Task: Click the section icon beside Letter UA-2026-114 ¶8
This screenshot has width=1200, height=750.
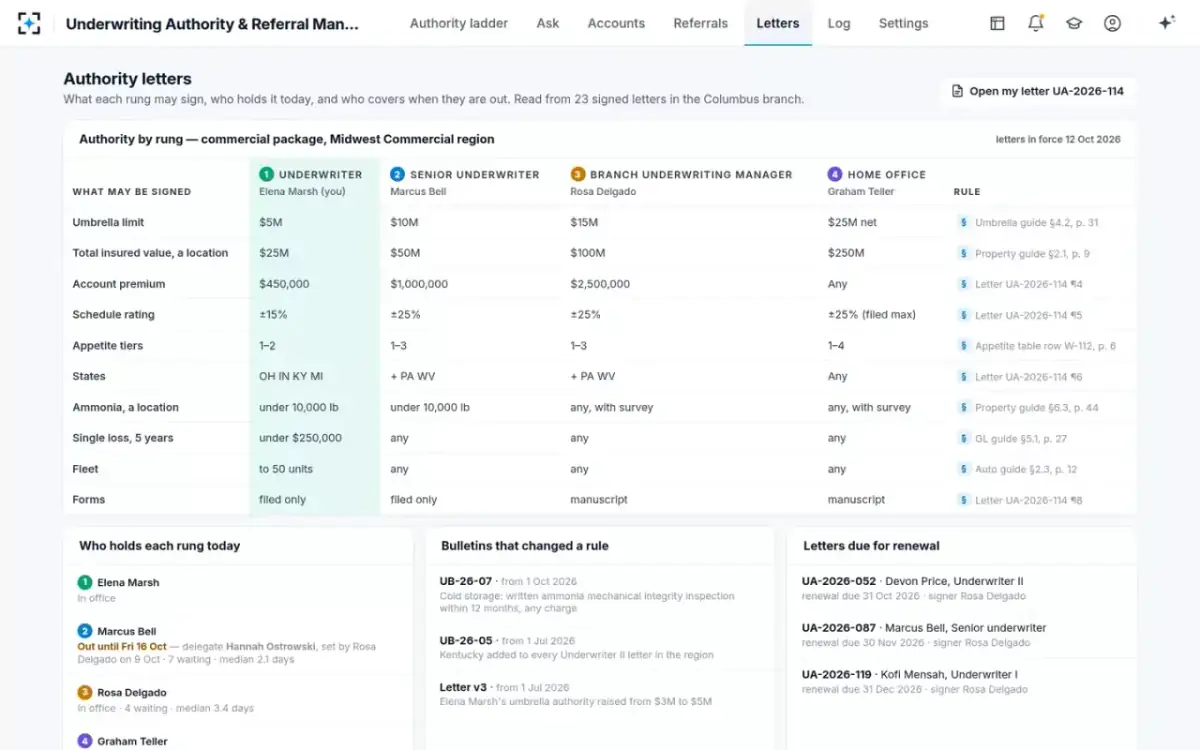Action: tap(963, 500)
